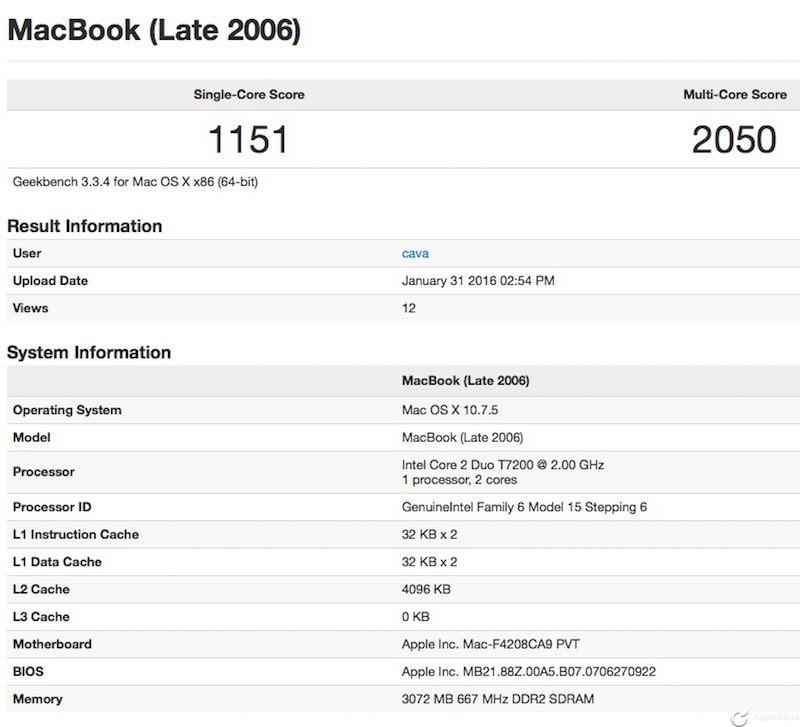Image resolution: width=800 pixels, height=727 pixels.
Task: Select the single-core value 1151
Action: 248,139
